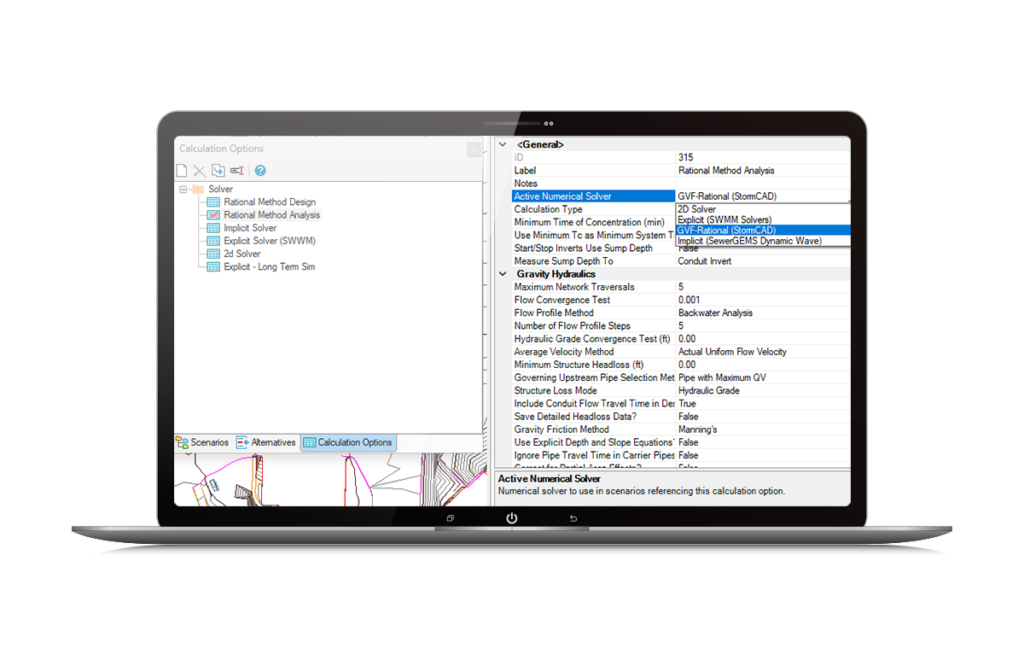1024x666 pixels.
Task: Rename the selected calculation option
Action: click(237, 170)
